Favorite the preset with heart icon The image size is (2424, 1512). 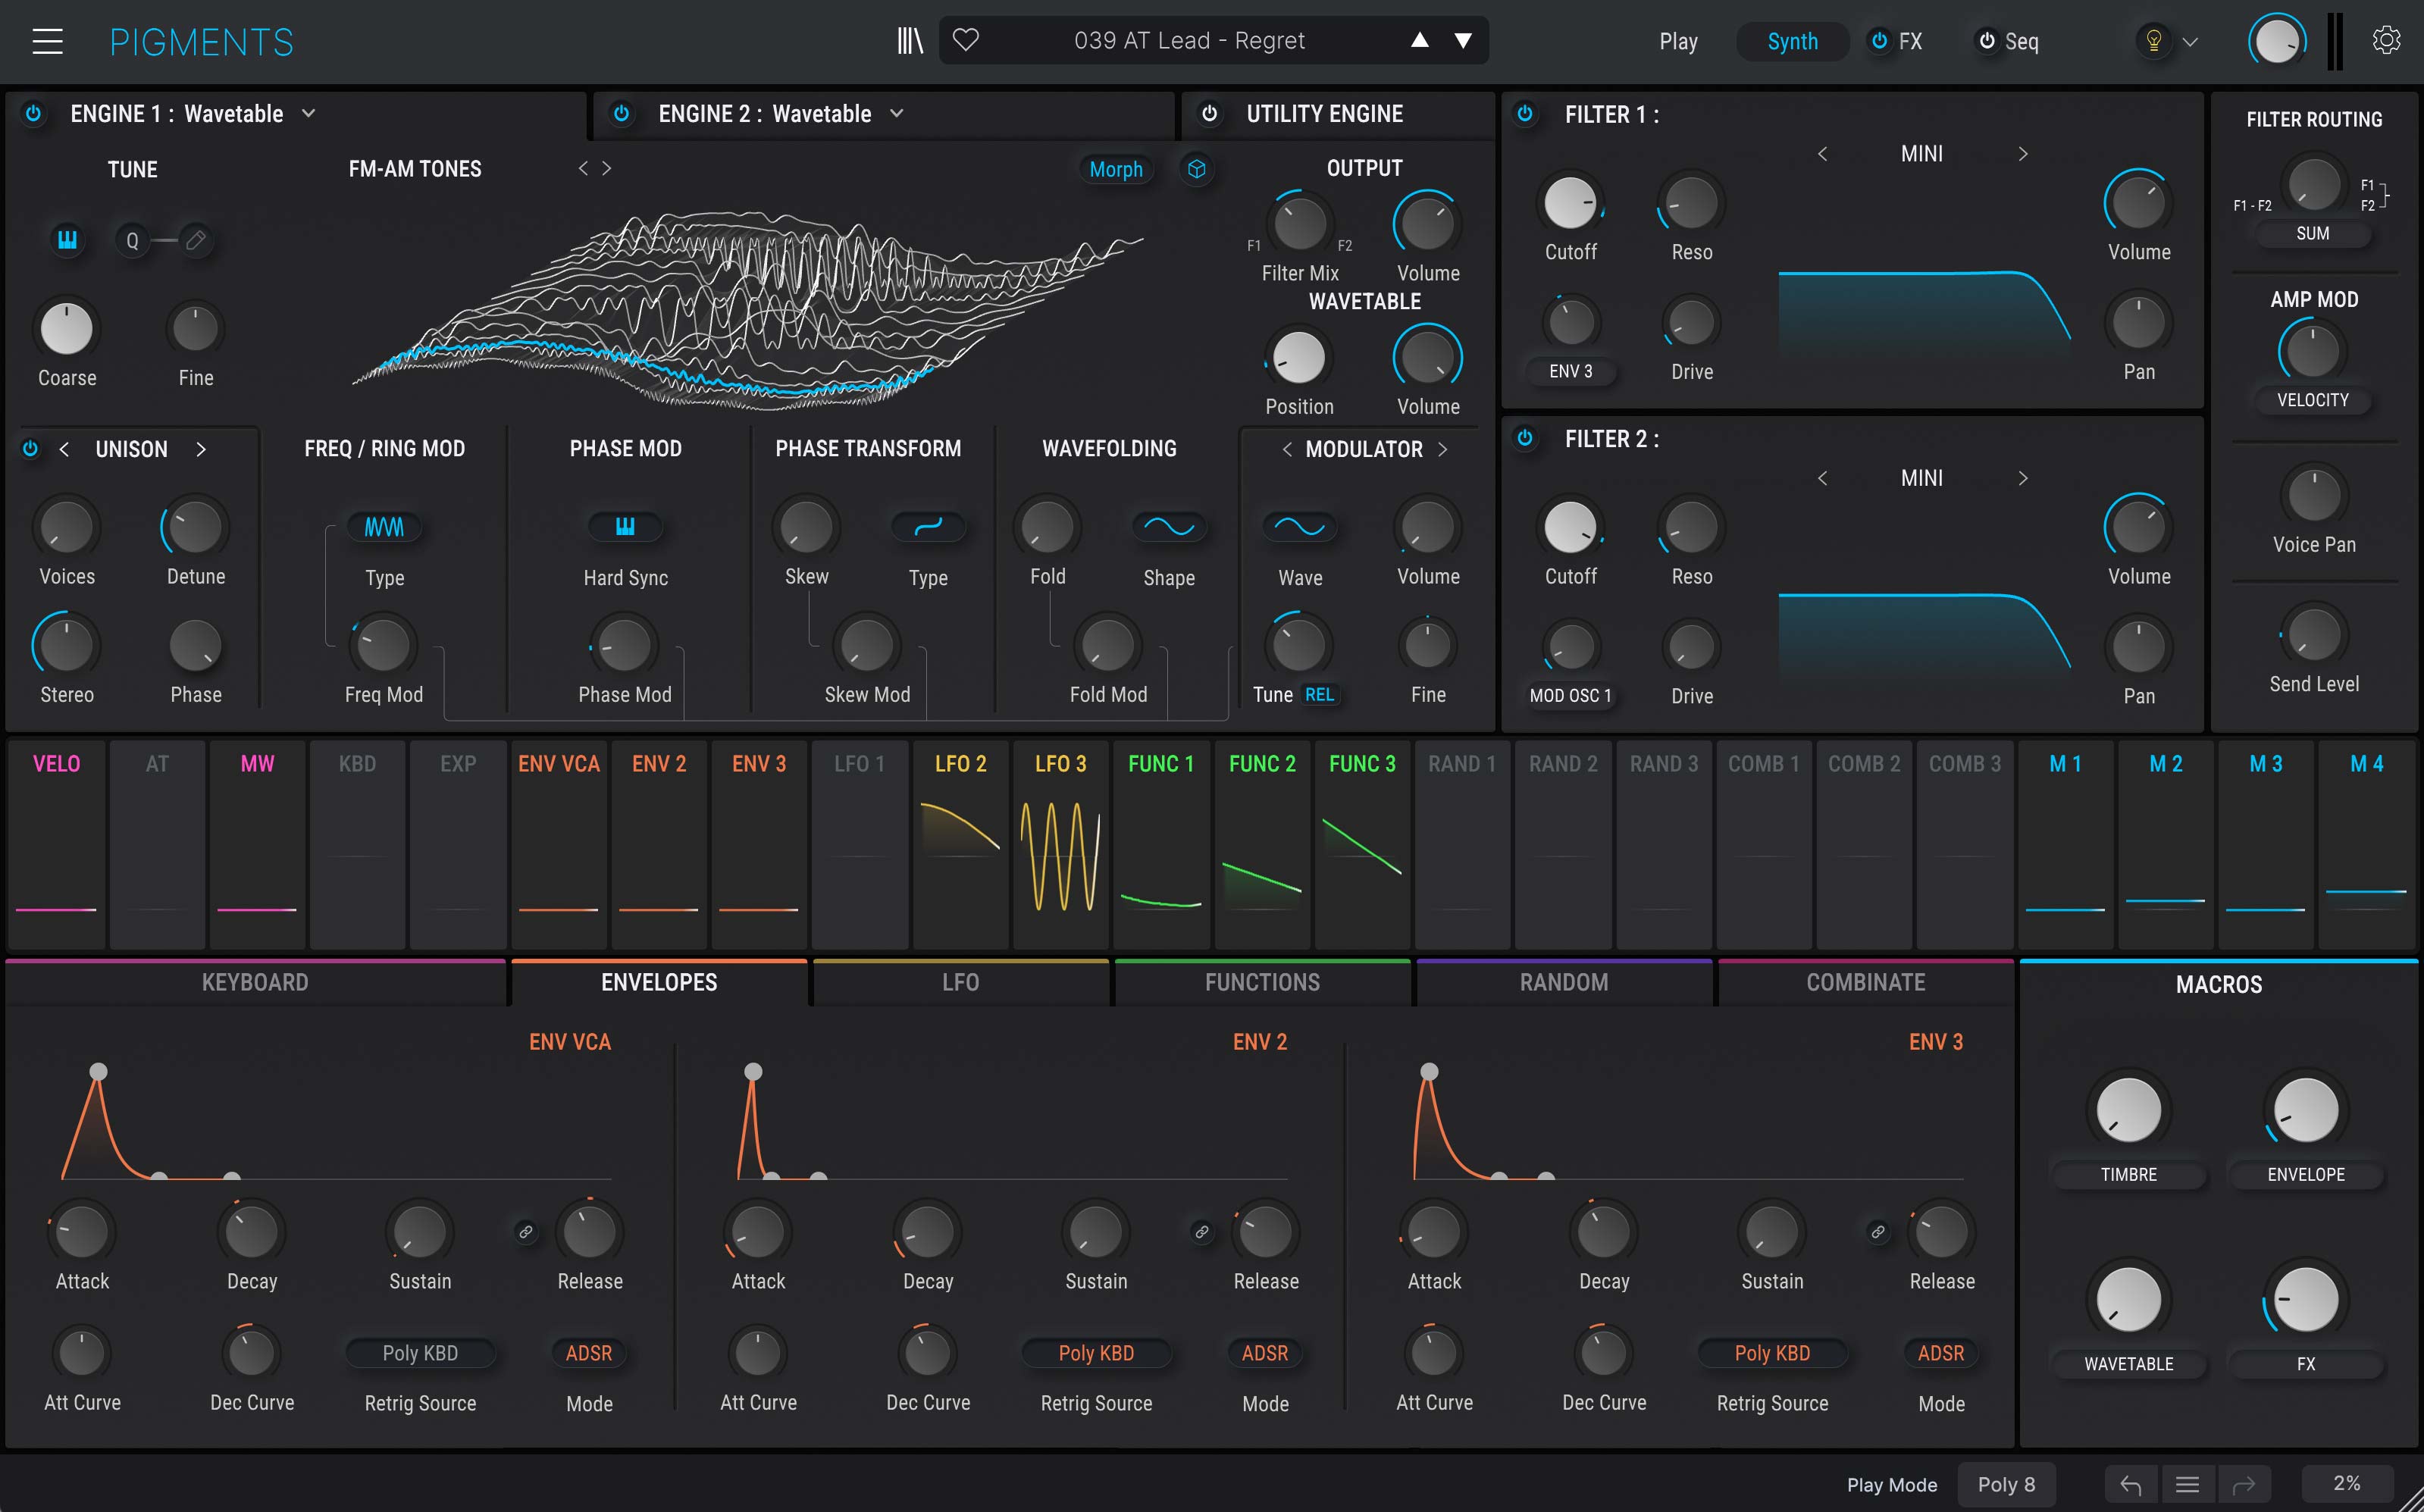tap(965, 40)
